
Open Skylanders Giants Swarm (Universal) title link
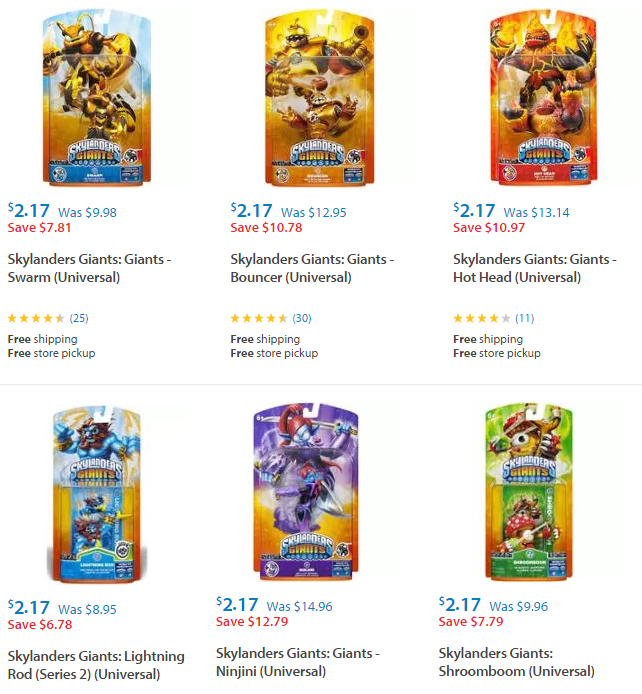[89, 267]
